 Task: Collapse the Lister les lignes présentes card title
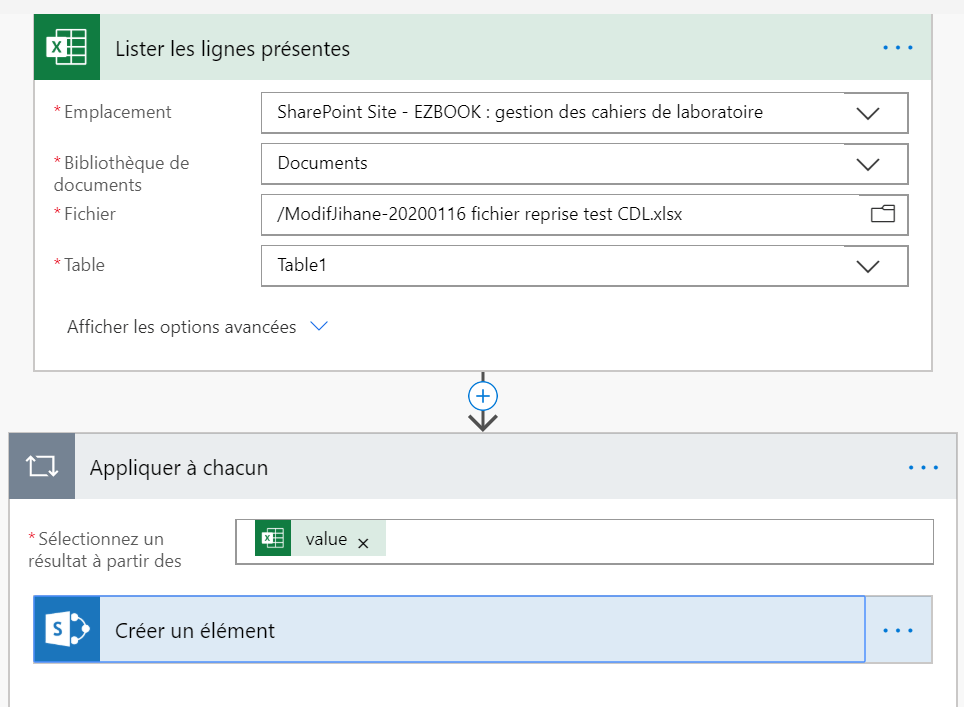[x=233, y=48]
